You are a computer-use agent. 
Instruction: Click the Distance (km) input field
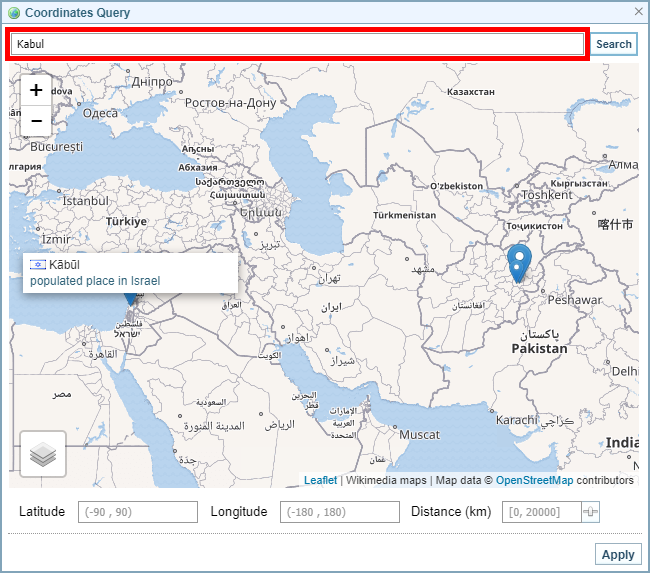point(527,512)
